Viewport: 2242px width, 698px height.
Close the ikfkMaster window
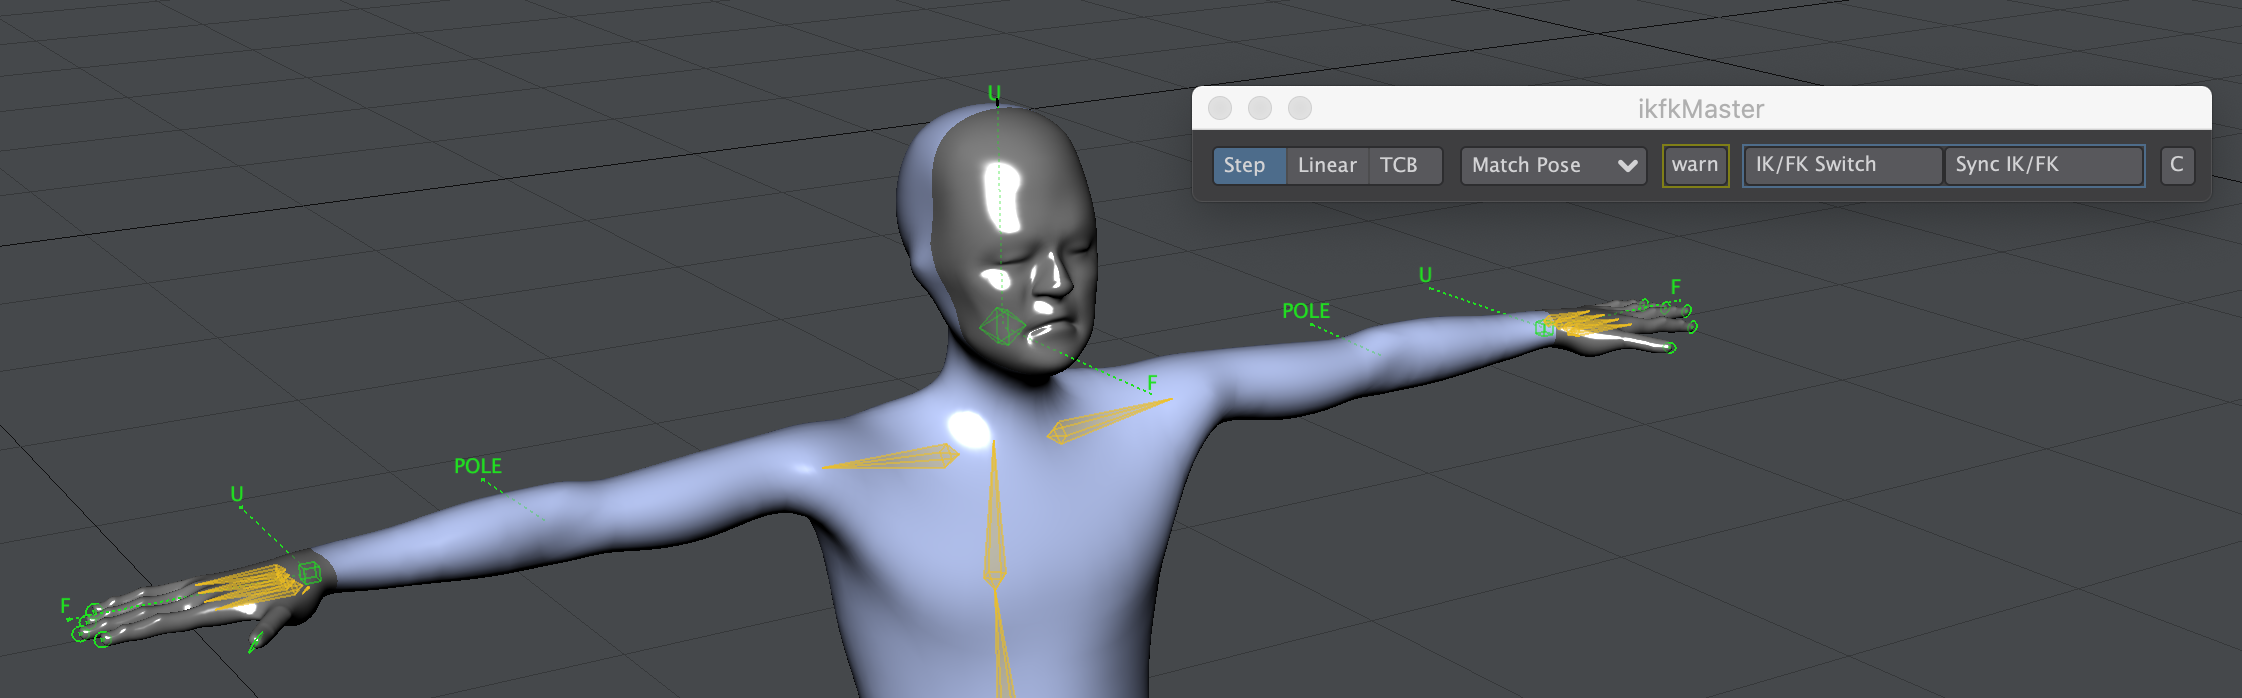pos(1220,108)
